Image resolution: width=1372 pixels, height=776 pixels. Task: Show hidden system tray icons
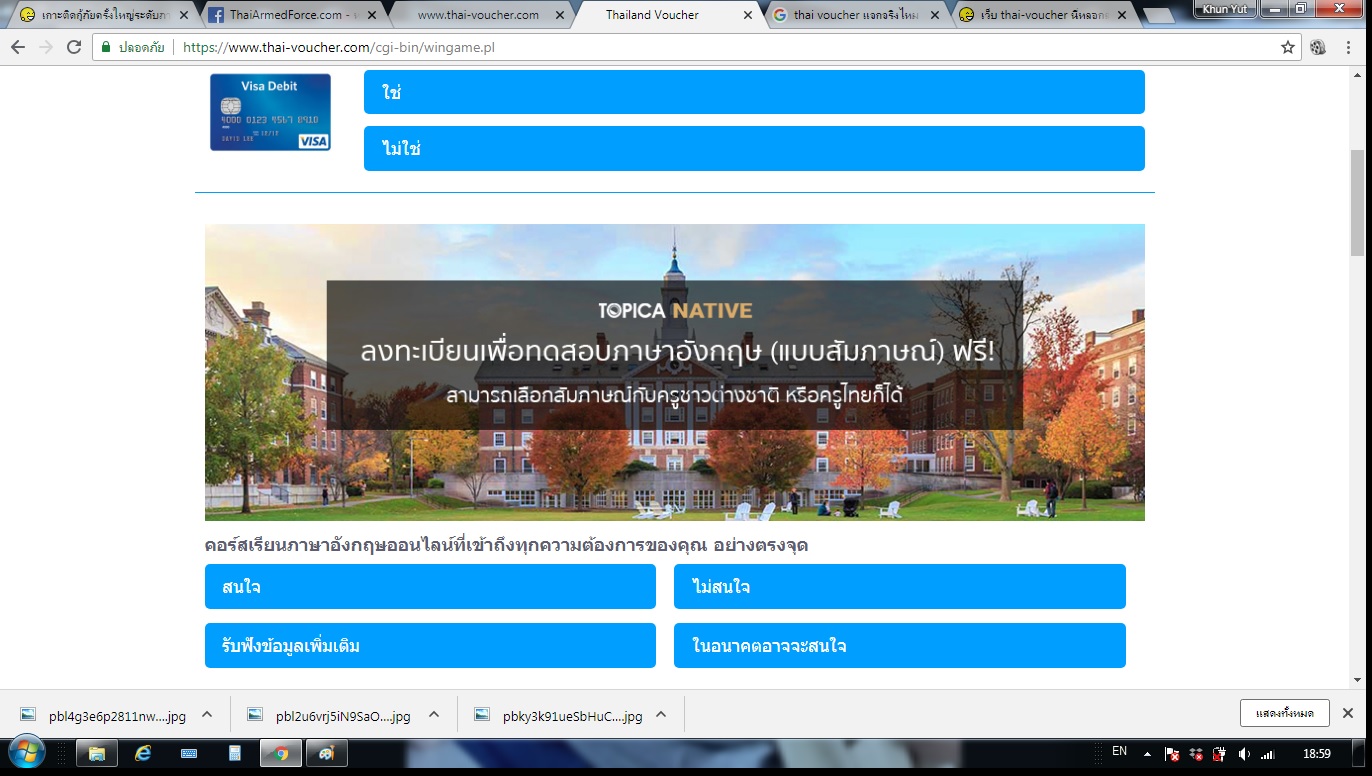coord(1147,754)
